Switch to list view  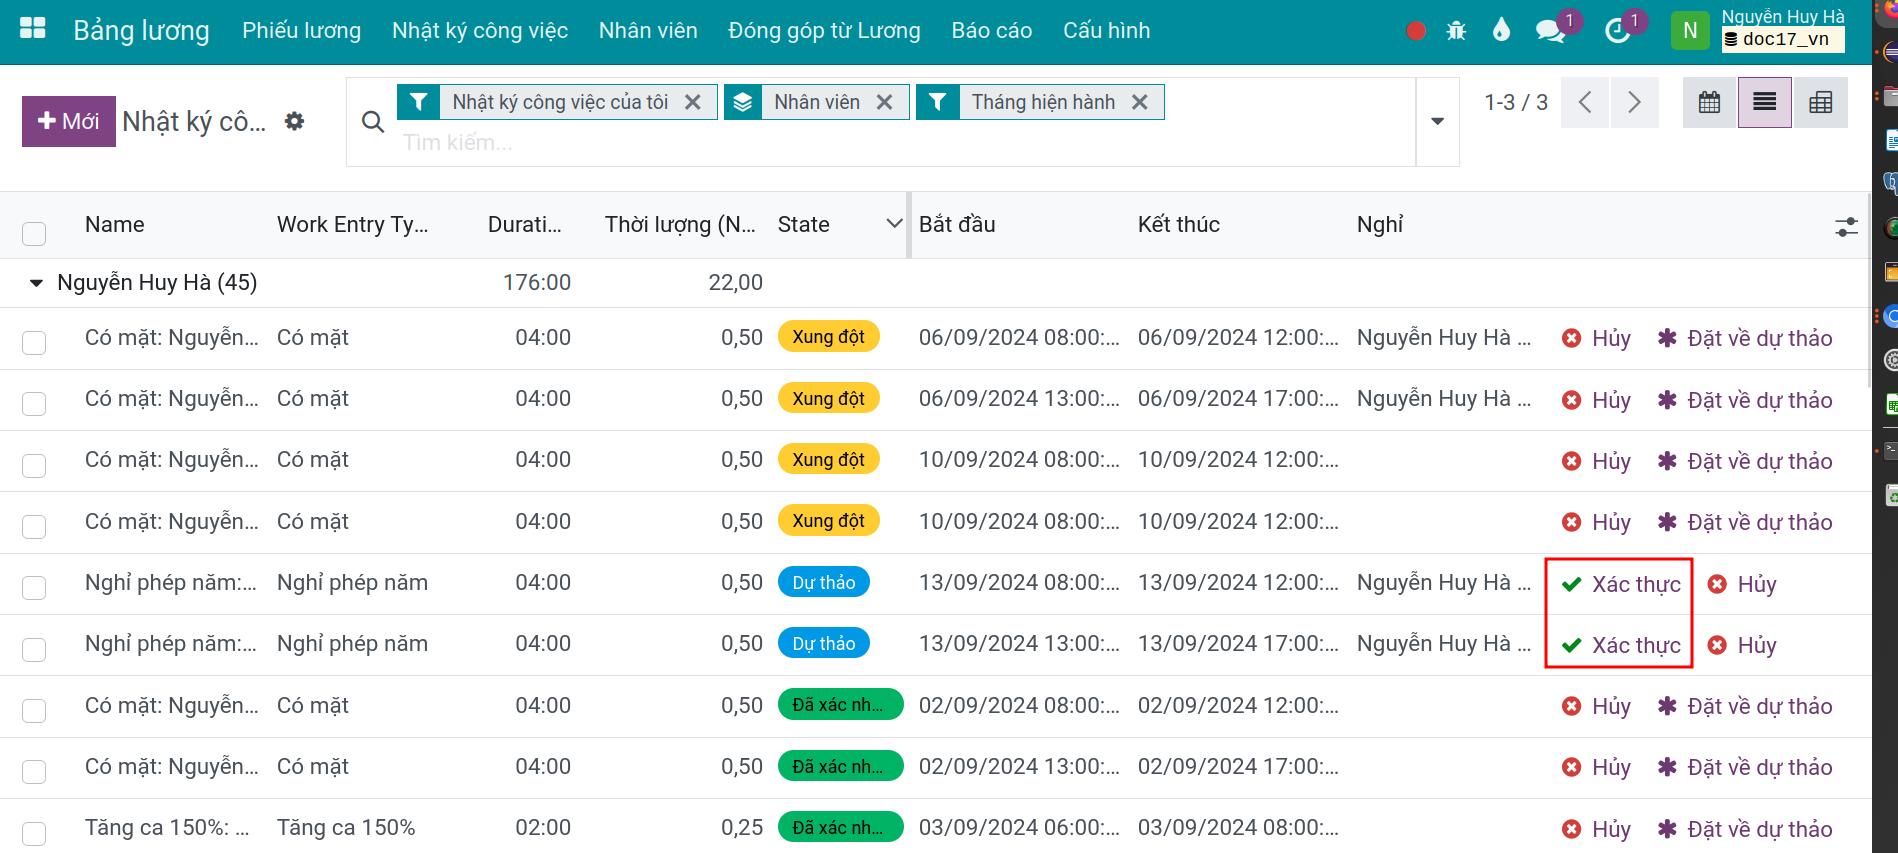[1765, 102]
